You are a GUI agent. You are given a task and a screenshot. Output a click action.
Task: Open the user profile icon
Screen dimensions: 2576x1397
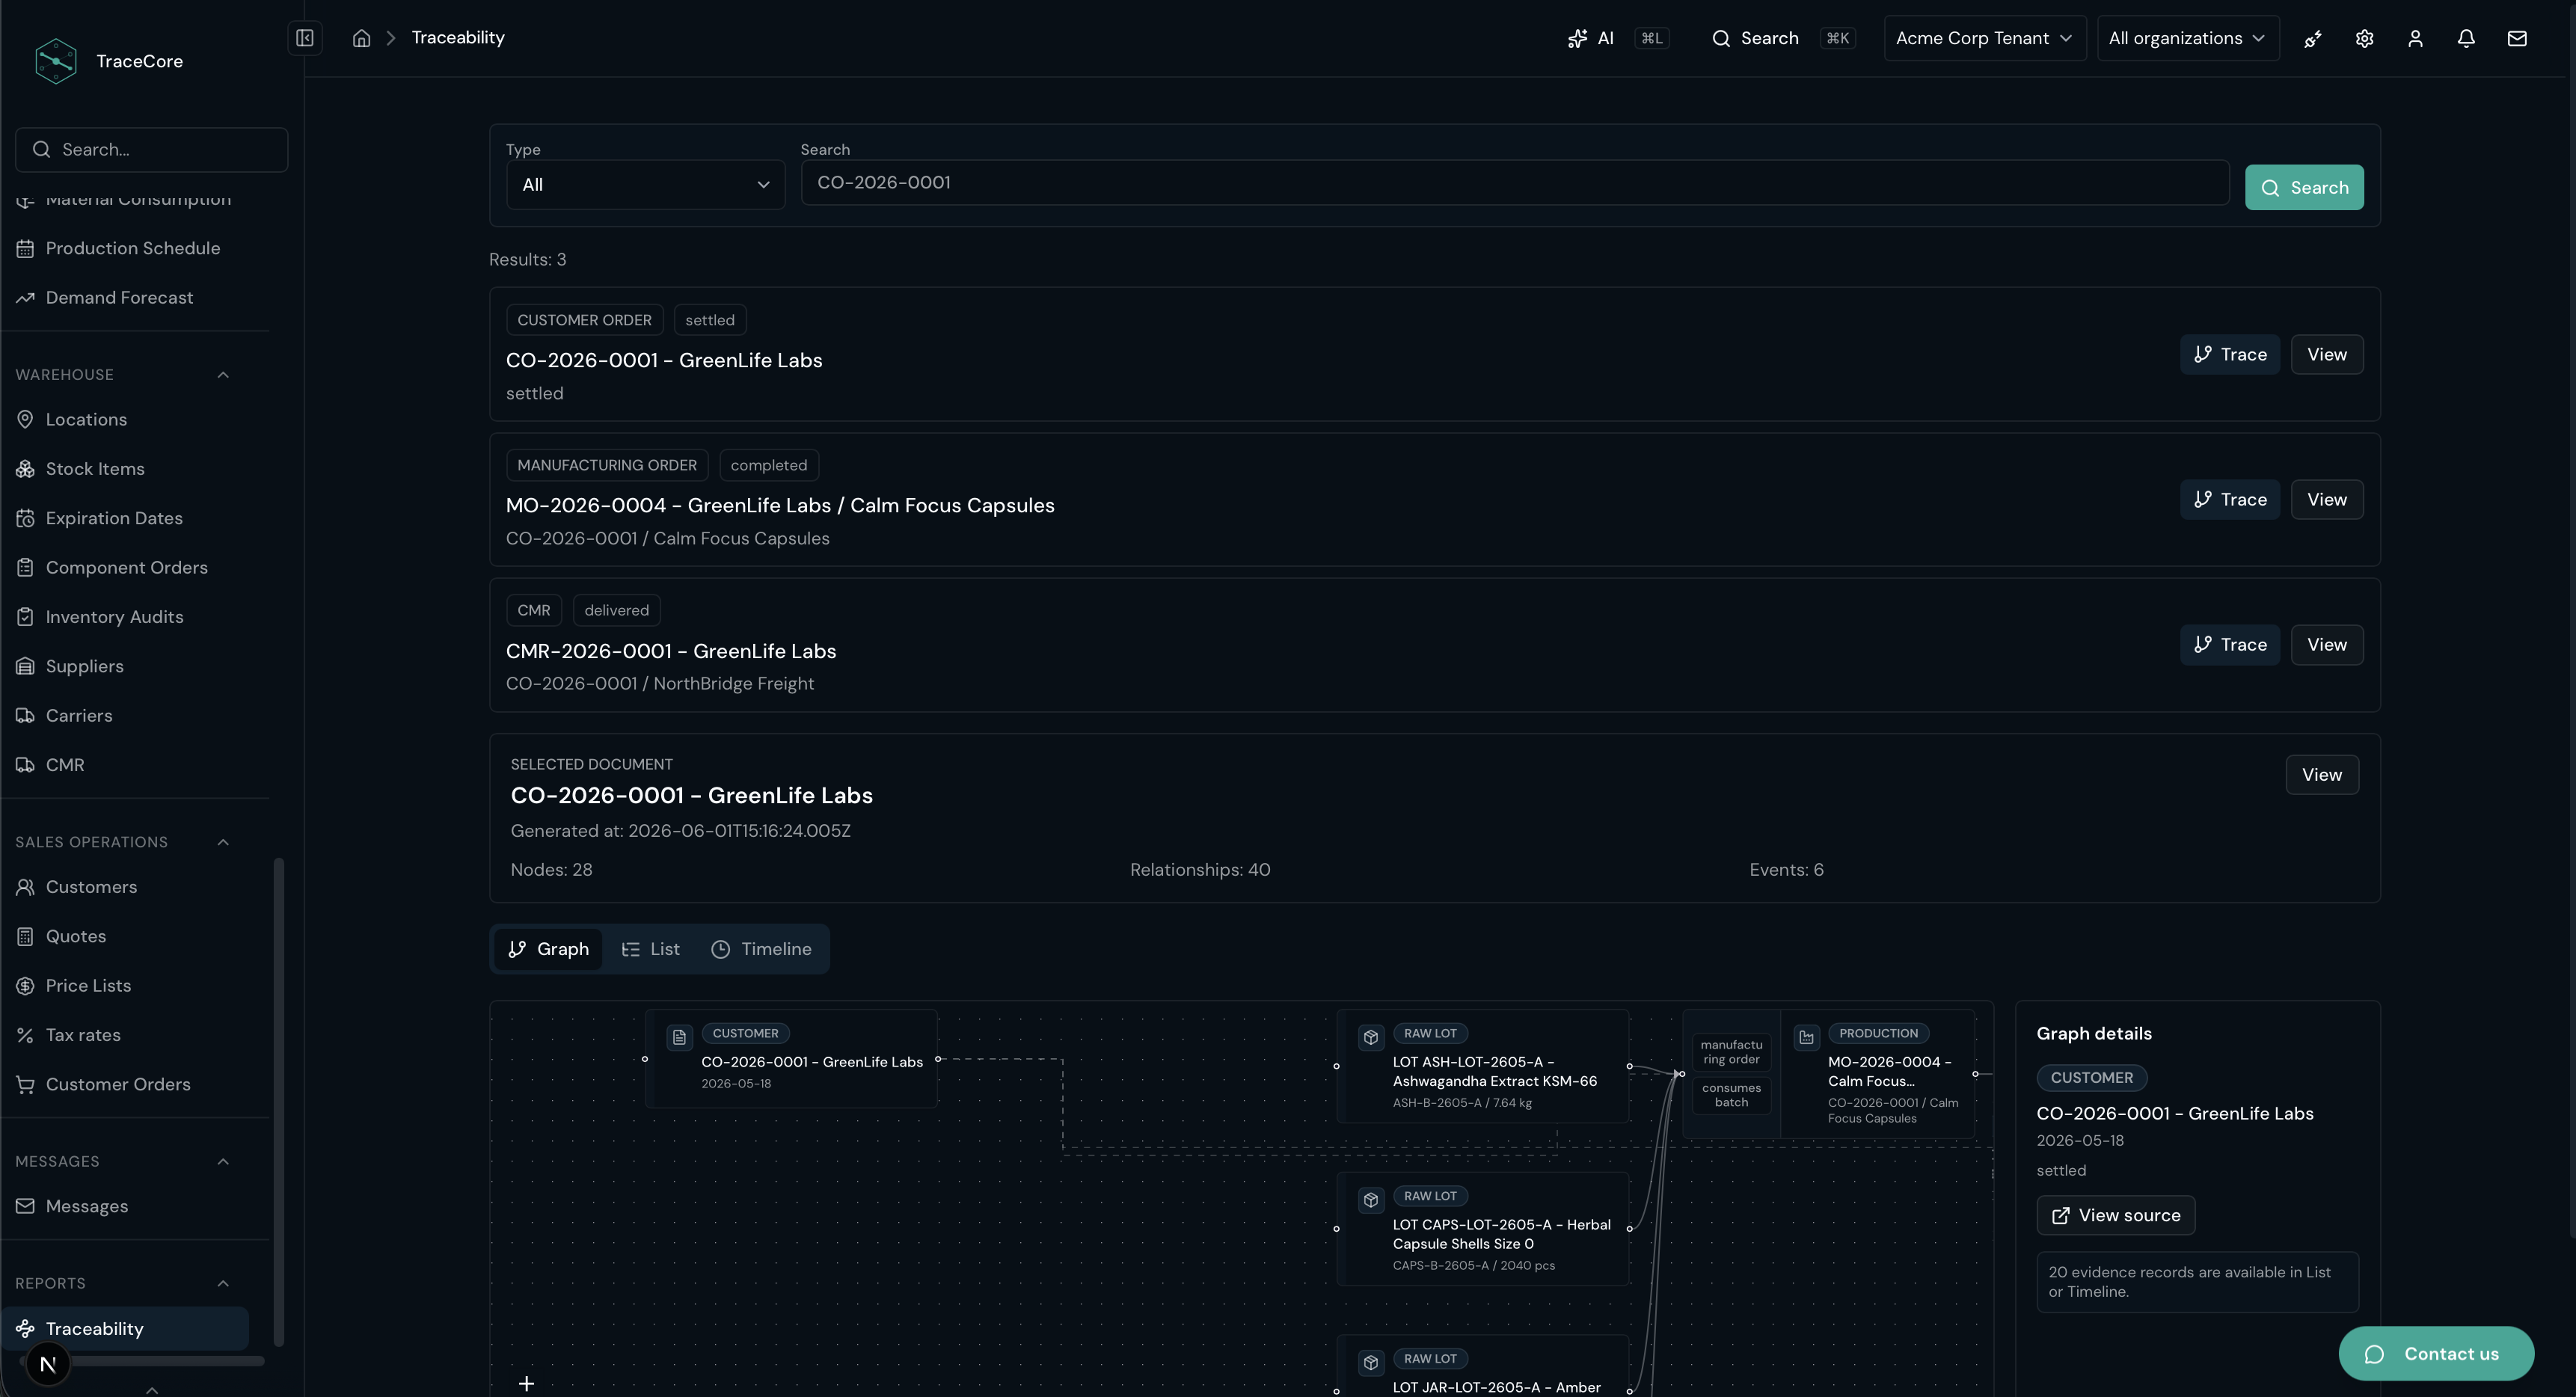click(2415, 38)
